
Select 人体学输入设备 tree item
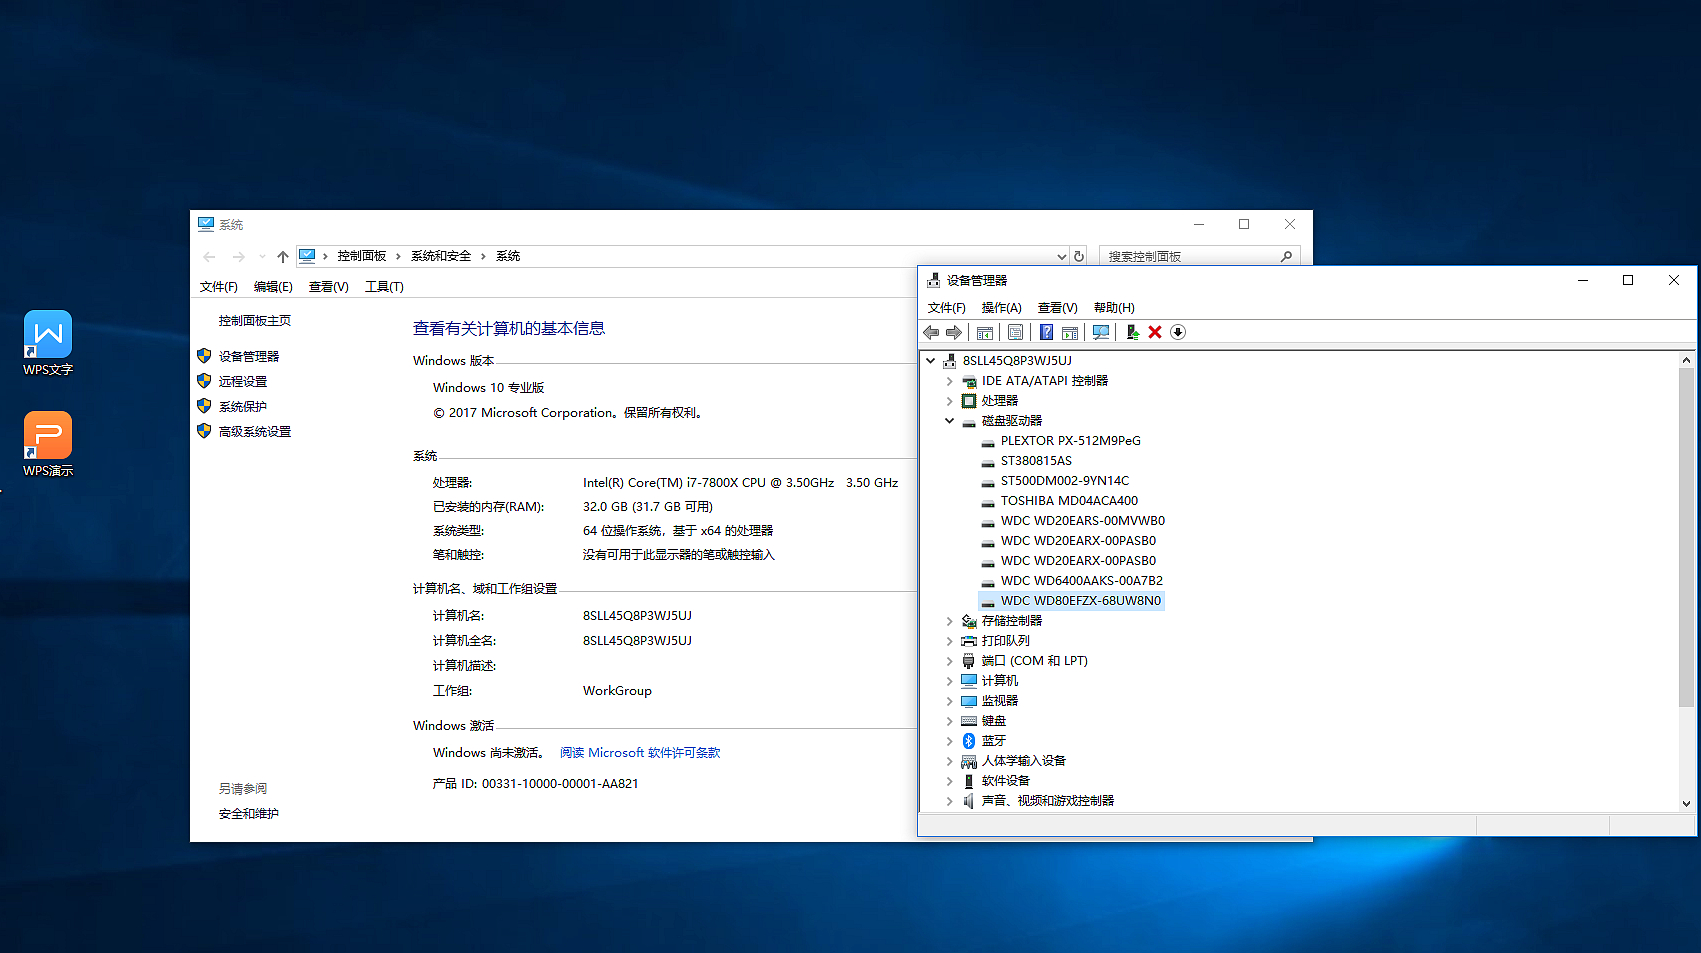point(1024,761)
